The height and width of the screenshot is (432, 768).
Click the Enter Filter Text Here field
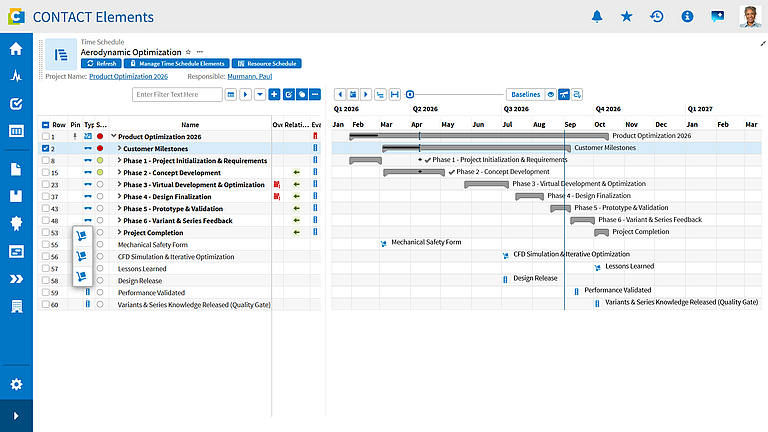tap(177, 95)
